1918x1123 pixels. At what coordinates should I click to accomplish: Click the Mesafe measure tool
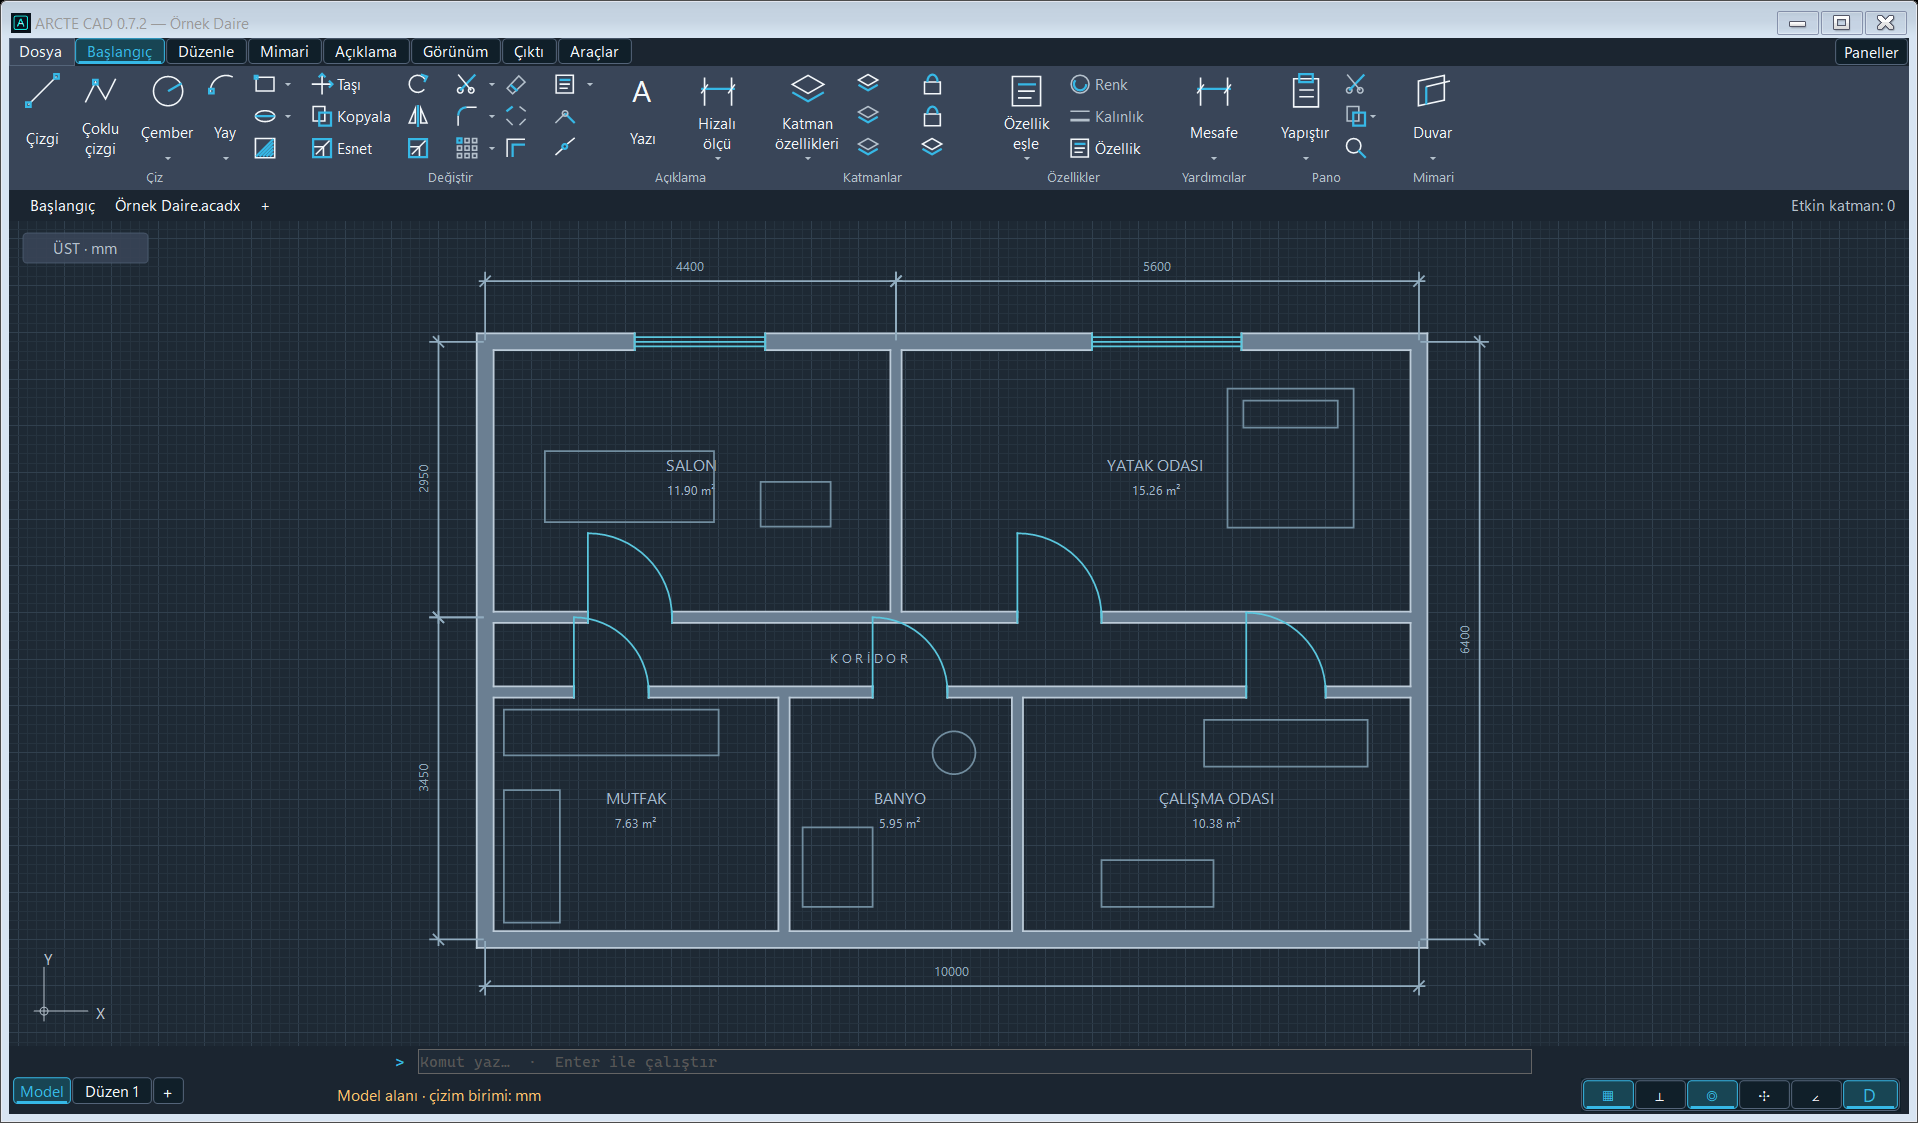pyautogui.click(x=1214, y=108)
